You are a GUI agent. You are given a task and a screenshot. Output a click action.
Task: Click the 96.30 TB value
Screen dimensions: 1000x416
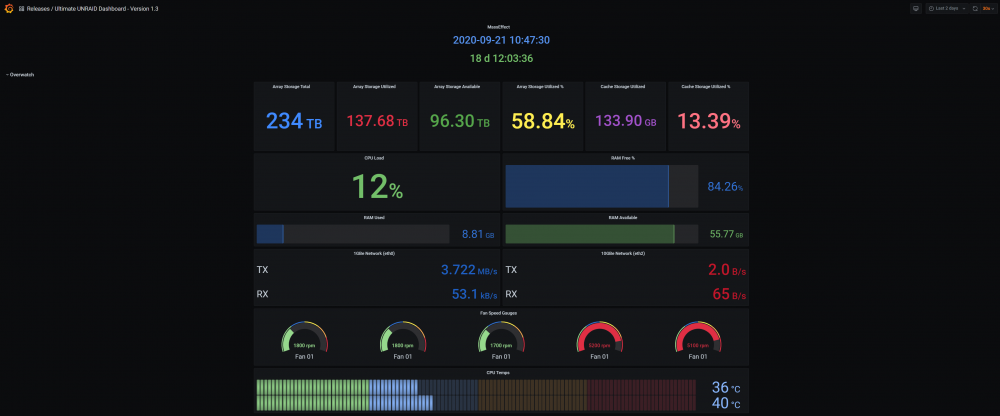pos(460,121)
